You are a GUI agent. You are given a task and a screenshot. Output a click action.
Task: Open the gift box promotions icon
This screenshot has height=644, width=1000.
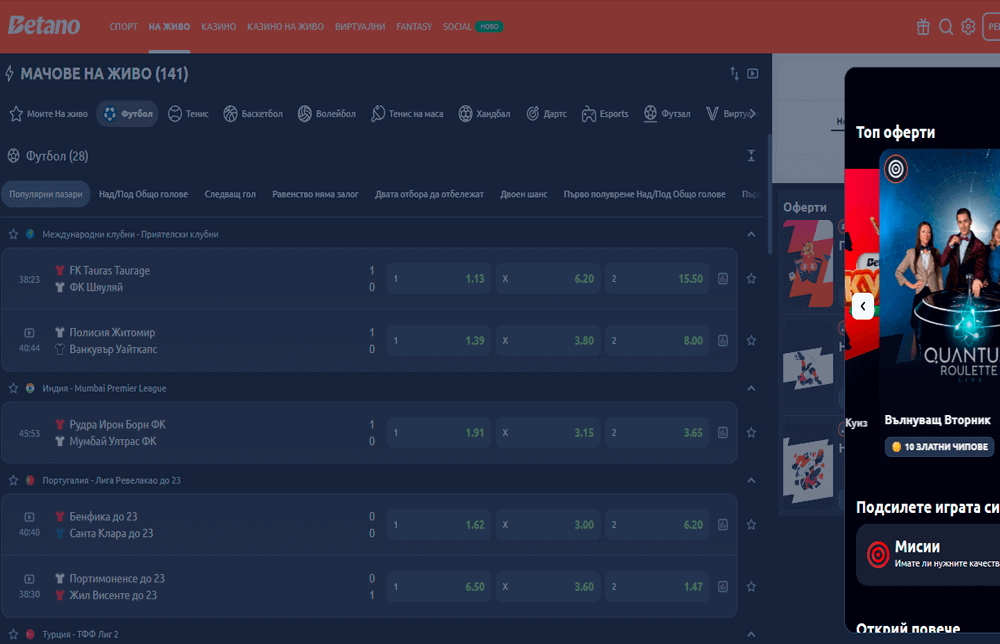point(923,27)
